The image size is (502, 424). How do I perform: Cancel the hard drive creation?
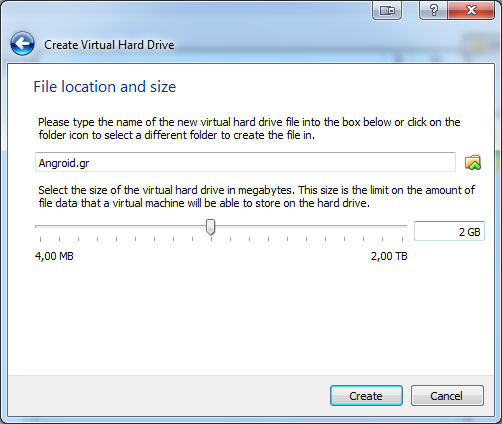pos(447,396)
